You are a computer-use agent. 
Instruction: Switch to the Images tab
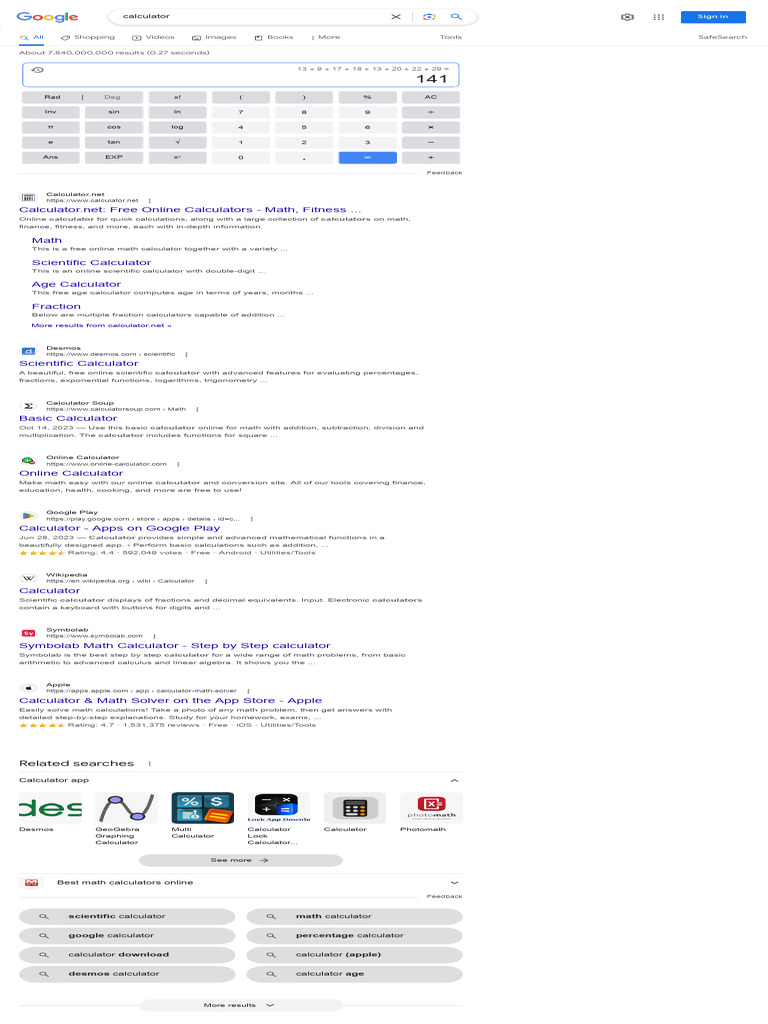(x=214, y=37)
